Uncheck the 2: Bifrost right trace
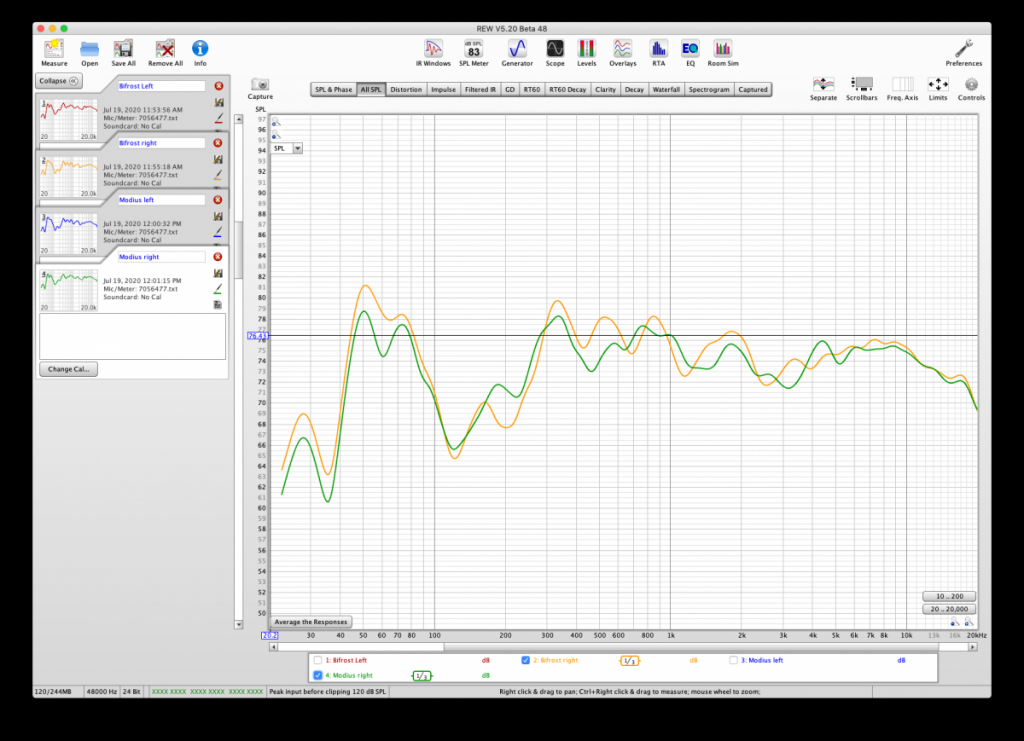The height and width of the screenshot is (741, 1024). tap(525, 660)
